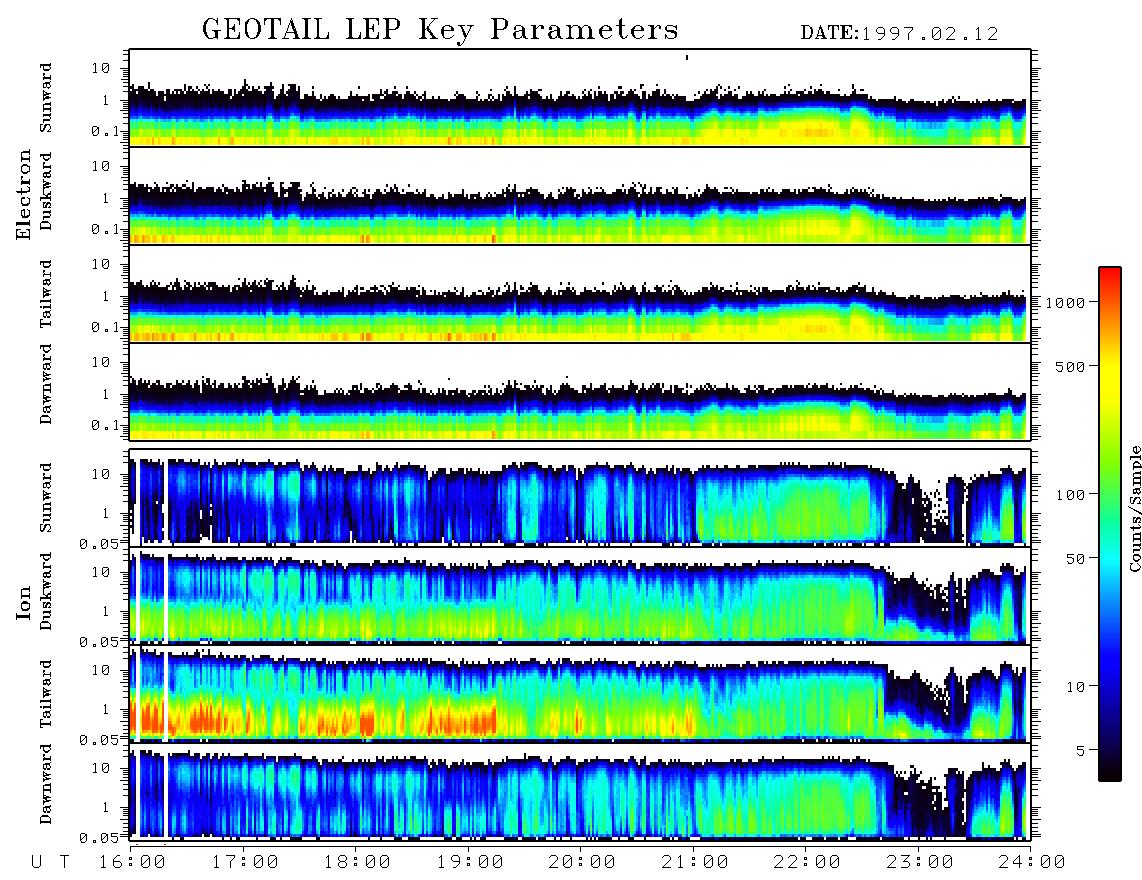This screenshot has height=880, width=1142.
Task: Click the Ion Sunward spectrogram panel
Action: click(580, 497)
